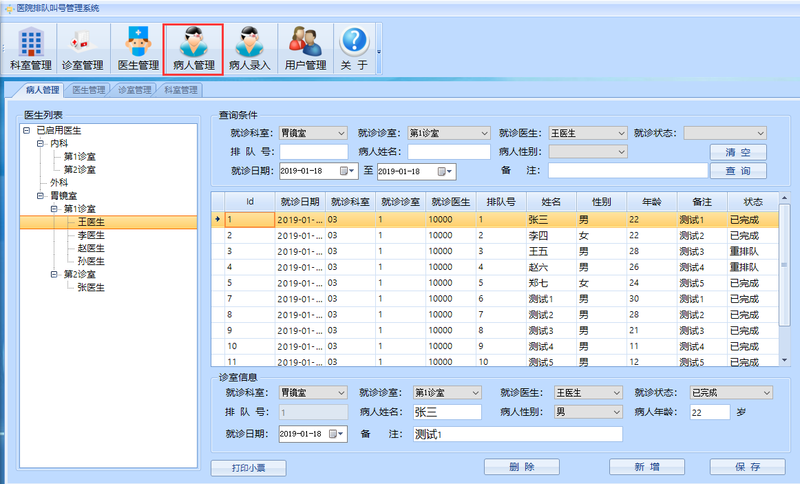The width and height of the screenshot is (800, 484).
Task: Click table scrollbar down arrow
Action: 785,360
